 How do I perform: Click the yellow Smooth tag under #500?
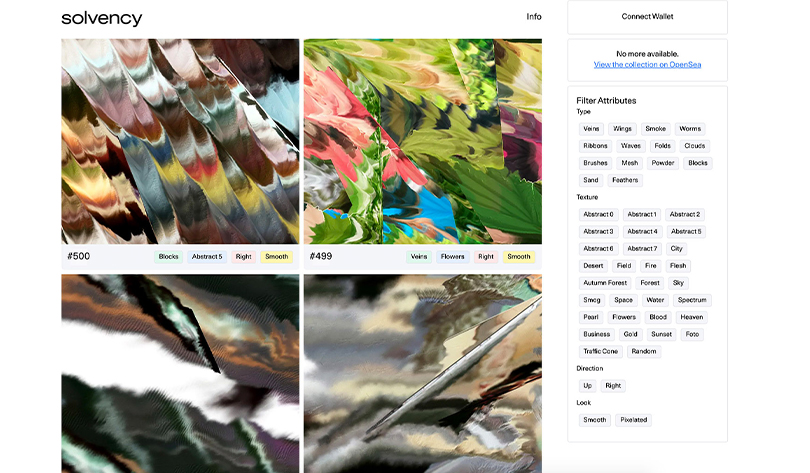coord(276,257)
